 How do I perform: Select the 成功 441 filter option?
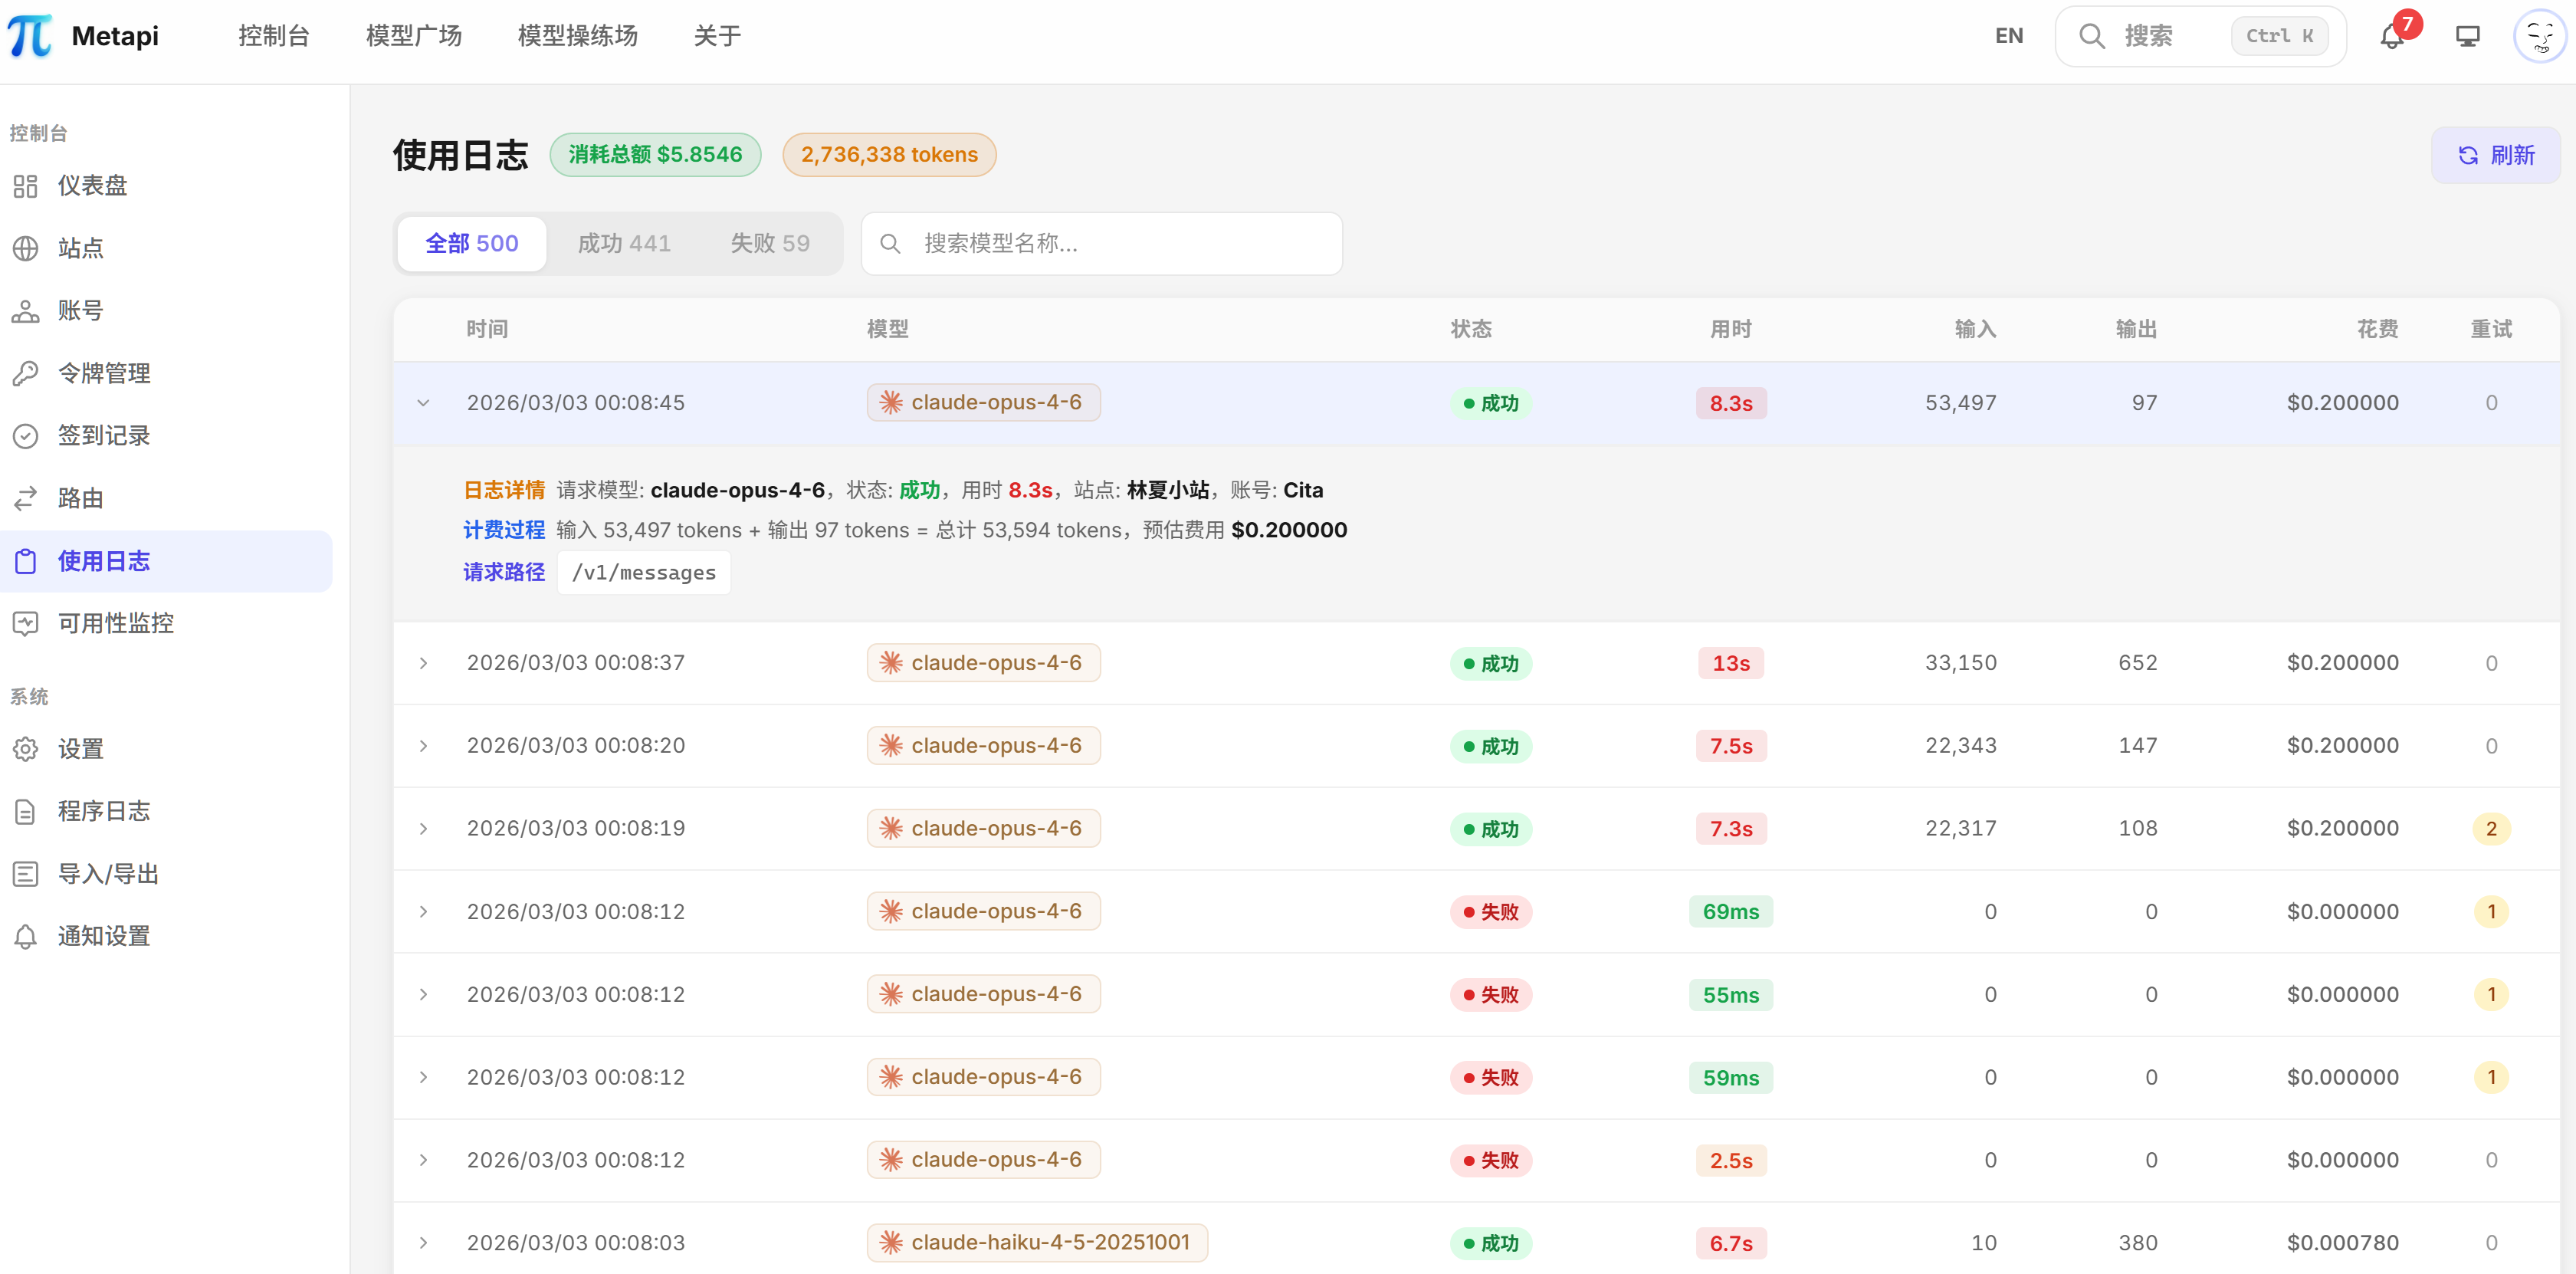pyautogui.click(x=623, y=243)
